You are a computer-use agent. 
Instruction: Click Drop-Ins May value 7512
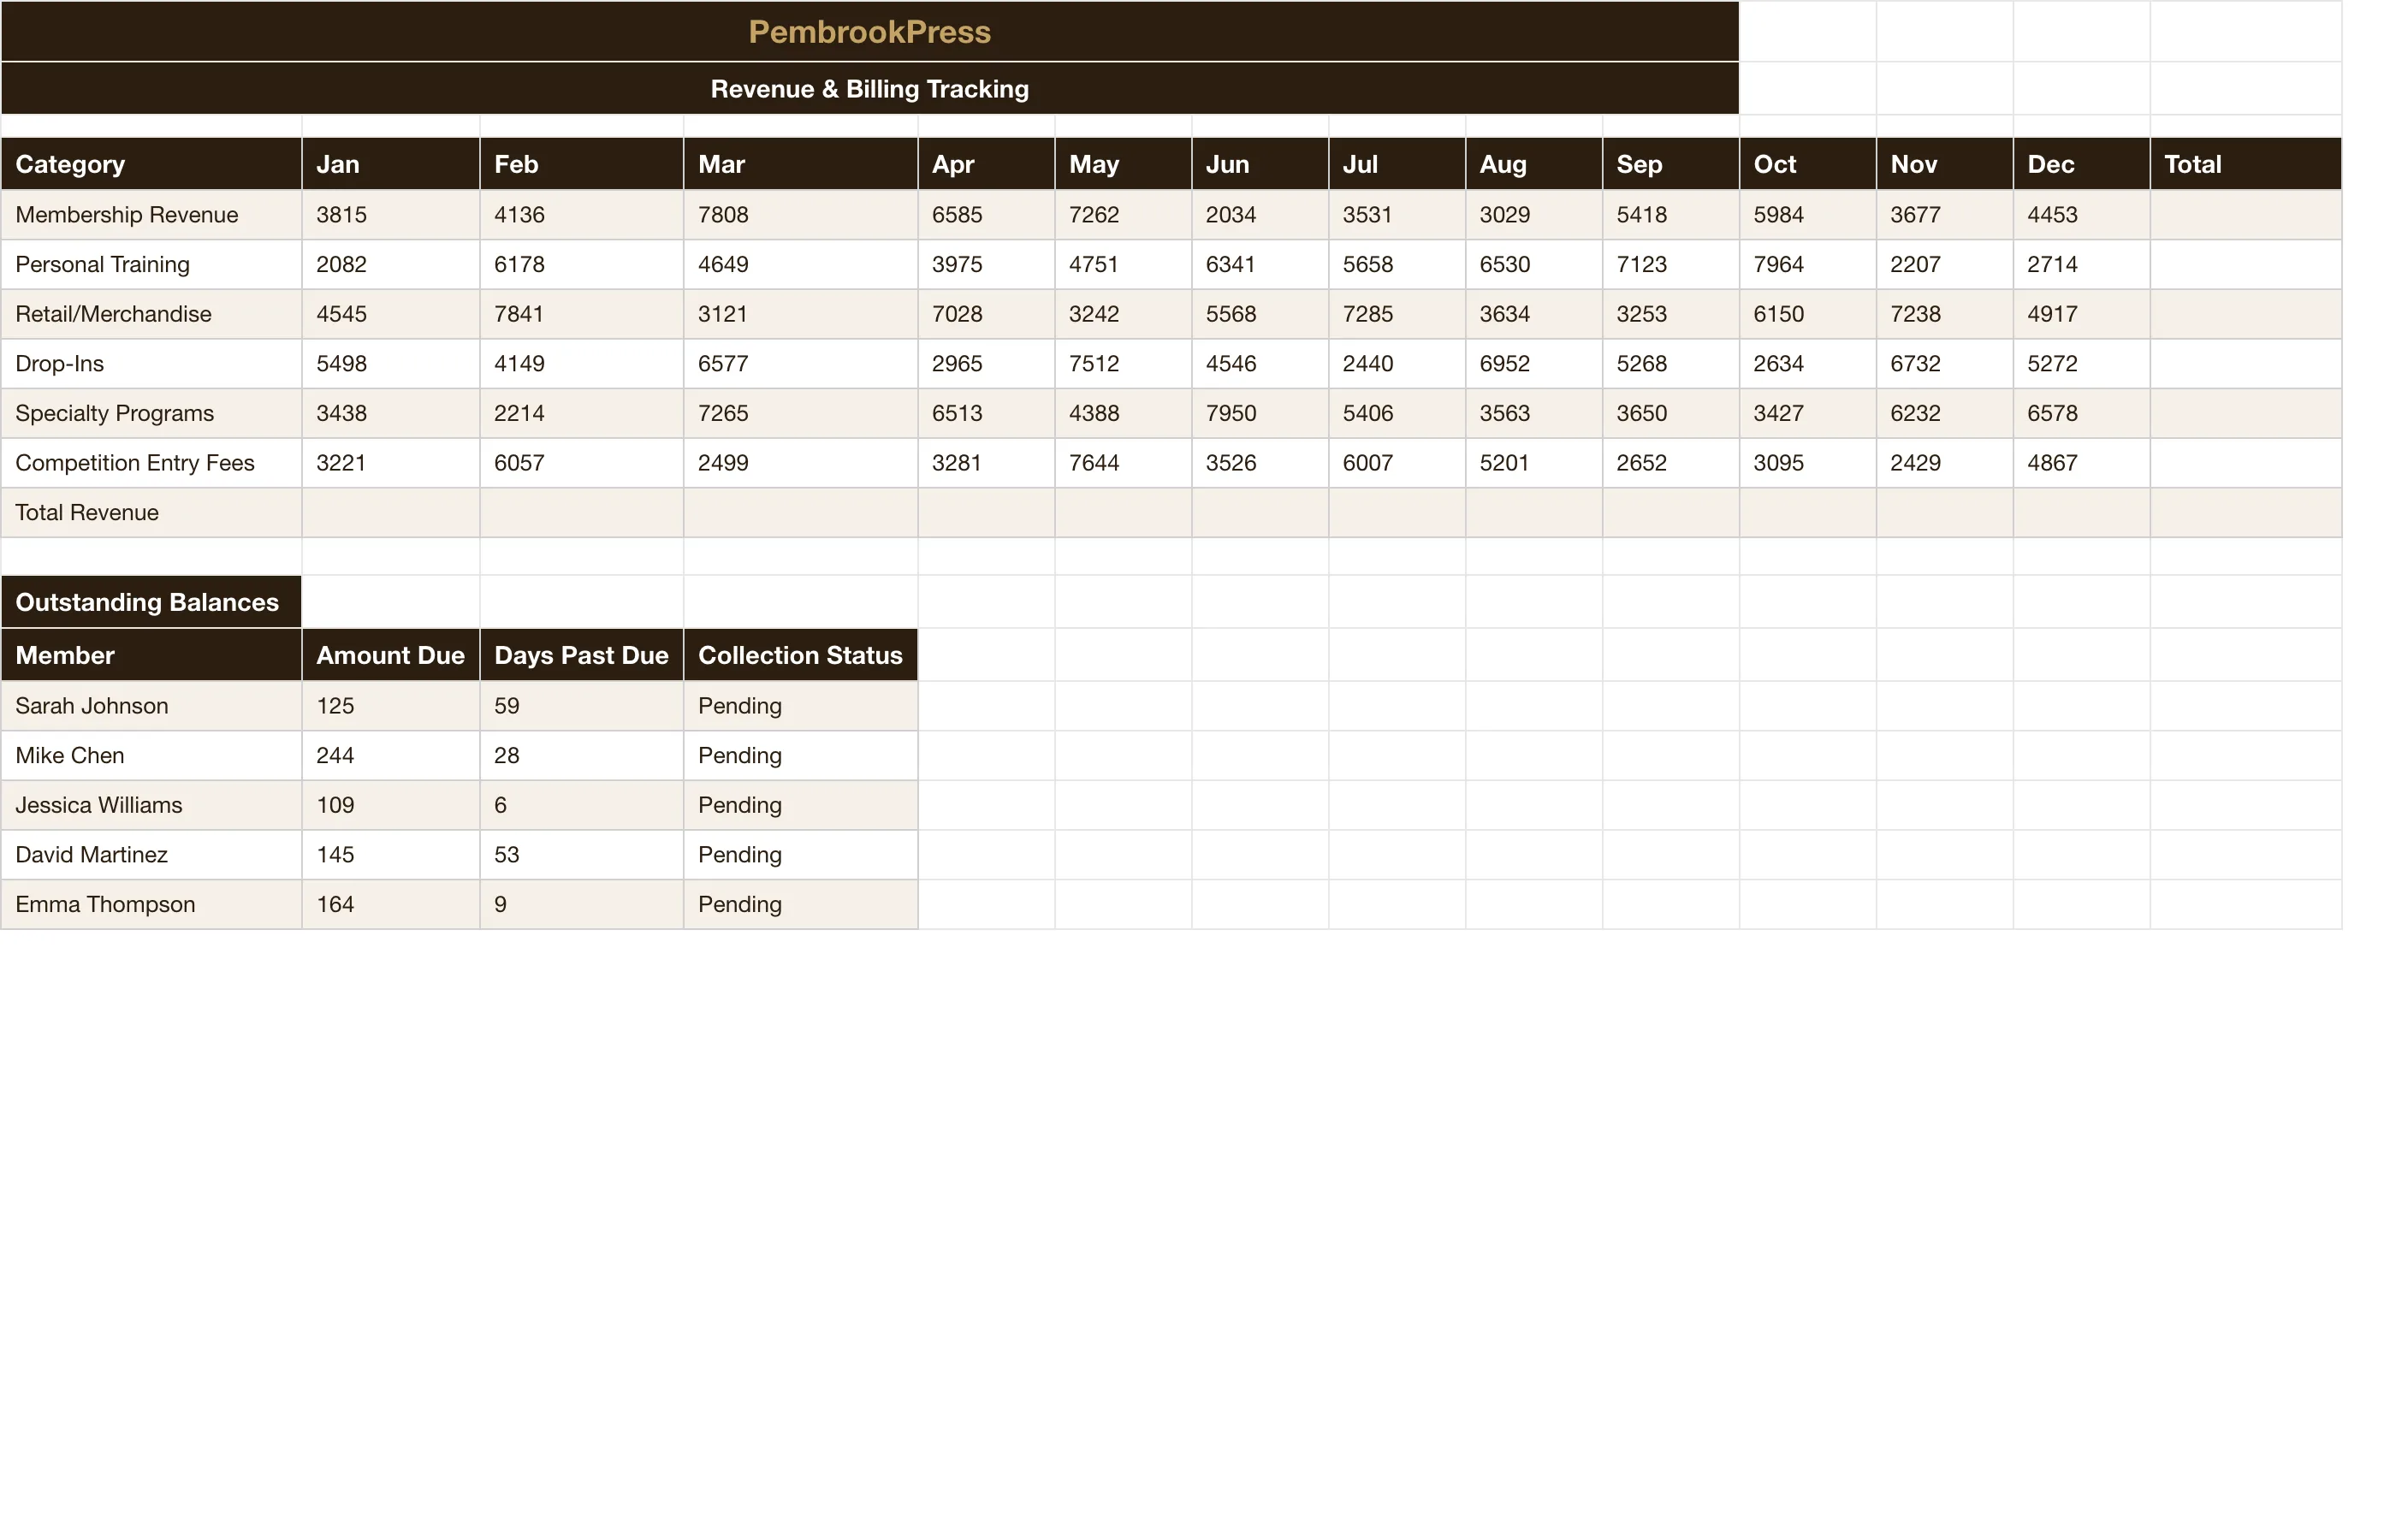point(1123,364)
